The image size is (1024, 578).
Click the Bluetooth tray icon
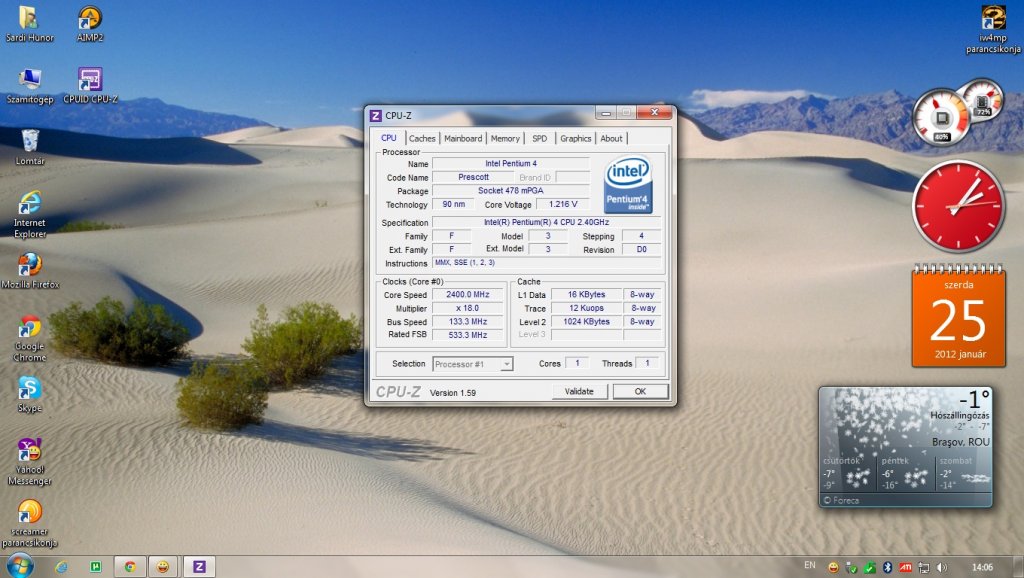coord(887,568)
